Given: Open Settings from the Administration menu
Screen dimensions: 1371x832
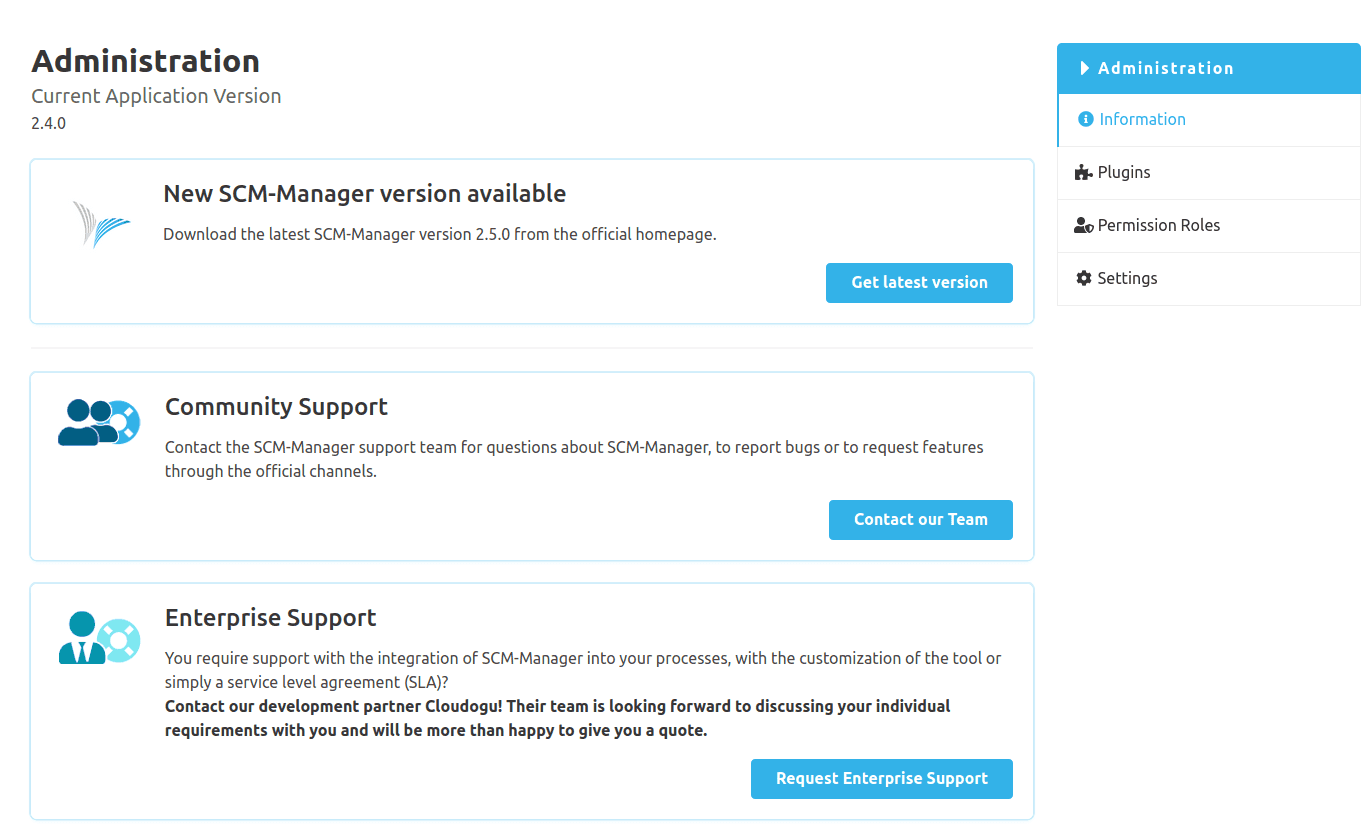Looking at the screenshot, I should coord(1128,278).
